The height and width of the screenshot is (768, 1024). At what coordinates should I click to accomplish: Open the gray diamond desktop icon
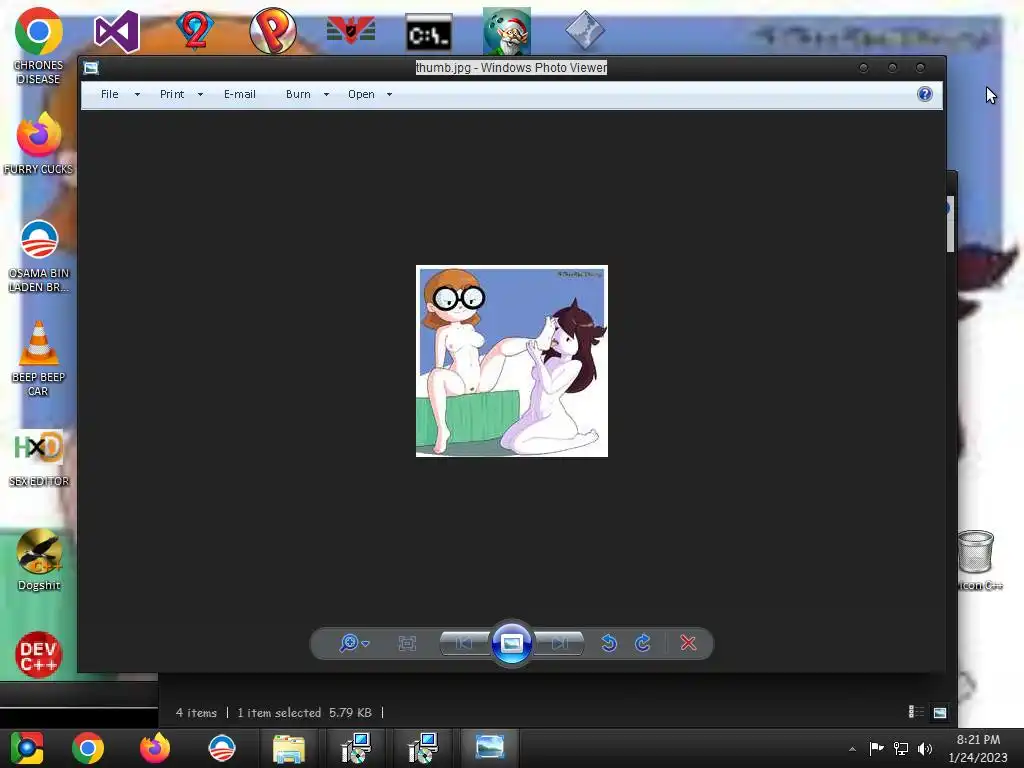584,31
